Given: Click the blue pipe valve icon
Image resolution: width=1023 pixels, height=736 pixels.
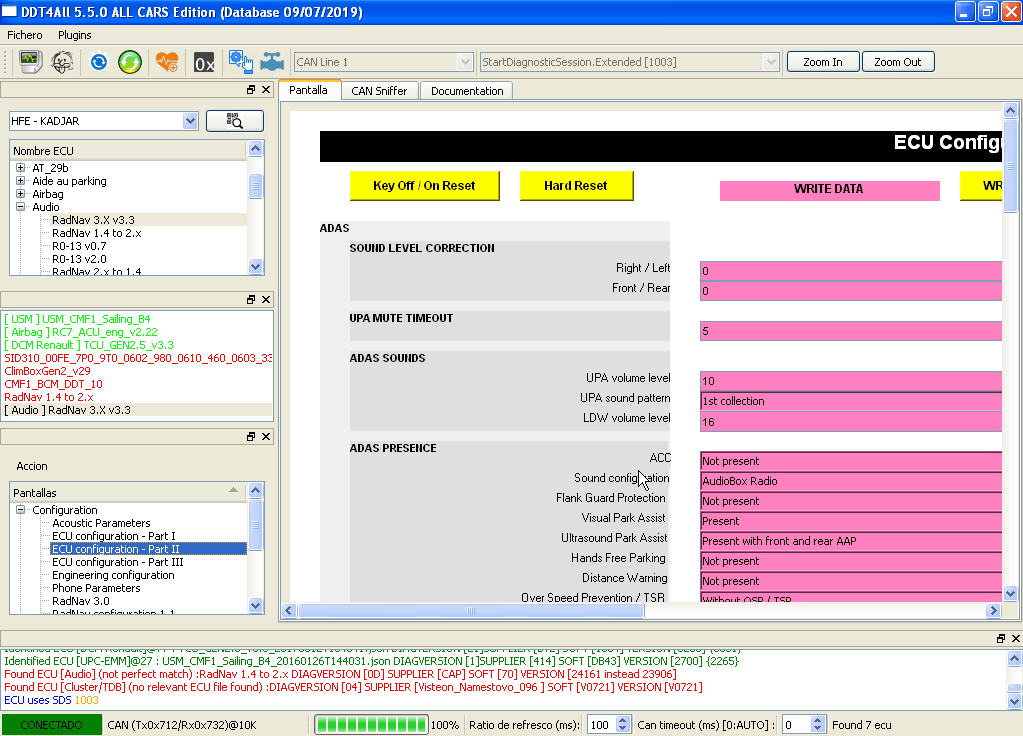Looking at the screenshot, I should 272,62.
